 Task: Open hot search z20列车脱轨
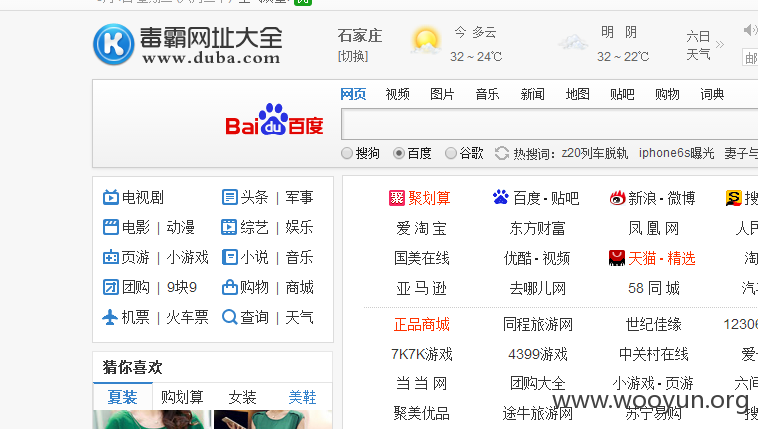[x=595, y=153]
